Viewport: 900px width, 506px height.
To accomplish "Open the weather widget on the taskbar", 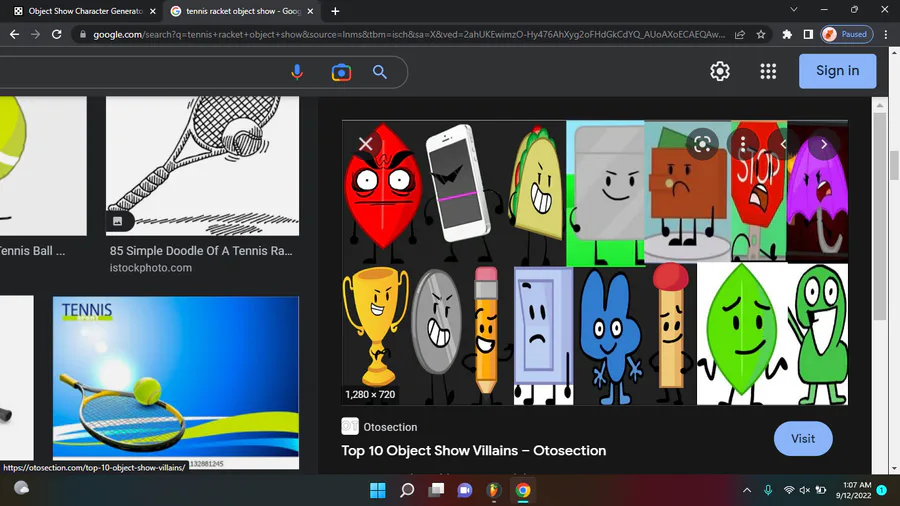I will tap(22, 488).
